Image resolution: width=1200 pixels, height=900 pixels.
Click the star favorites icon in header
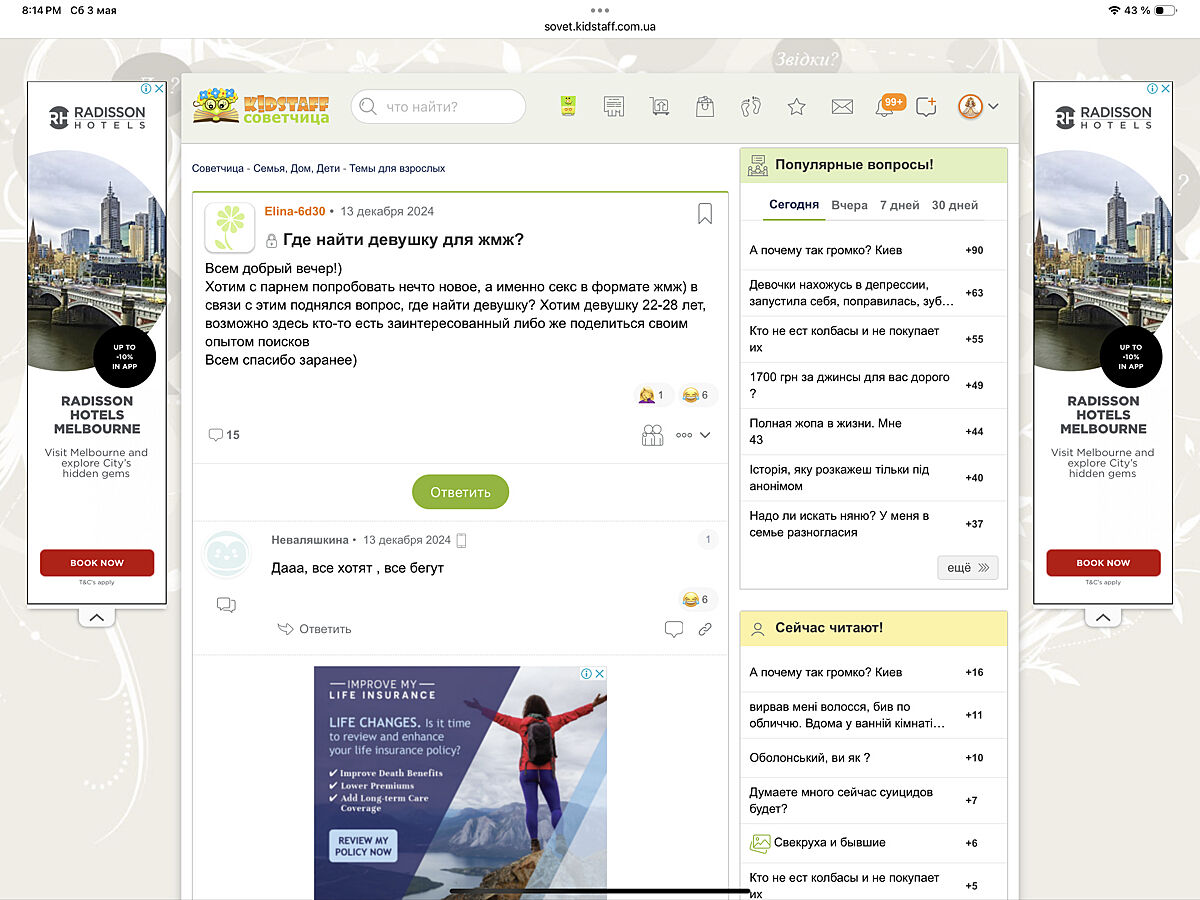pos(796,106)
